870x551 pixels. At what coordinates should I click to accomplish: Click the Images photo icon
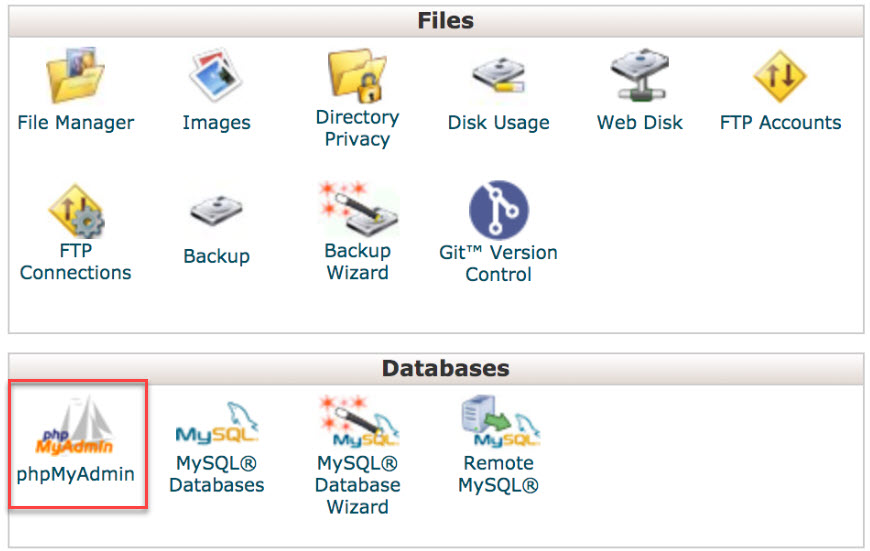pyautogui.click(x=216, y=75)
